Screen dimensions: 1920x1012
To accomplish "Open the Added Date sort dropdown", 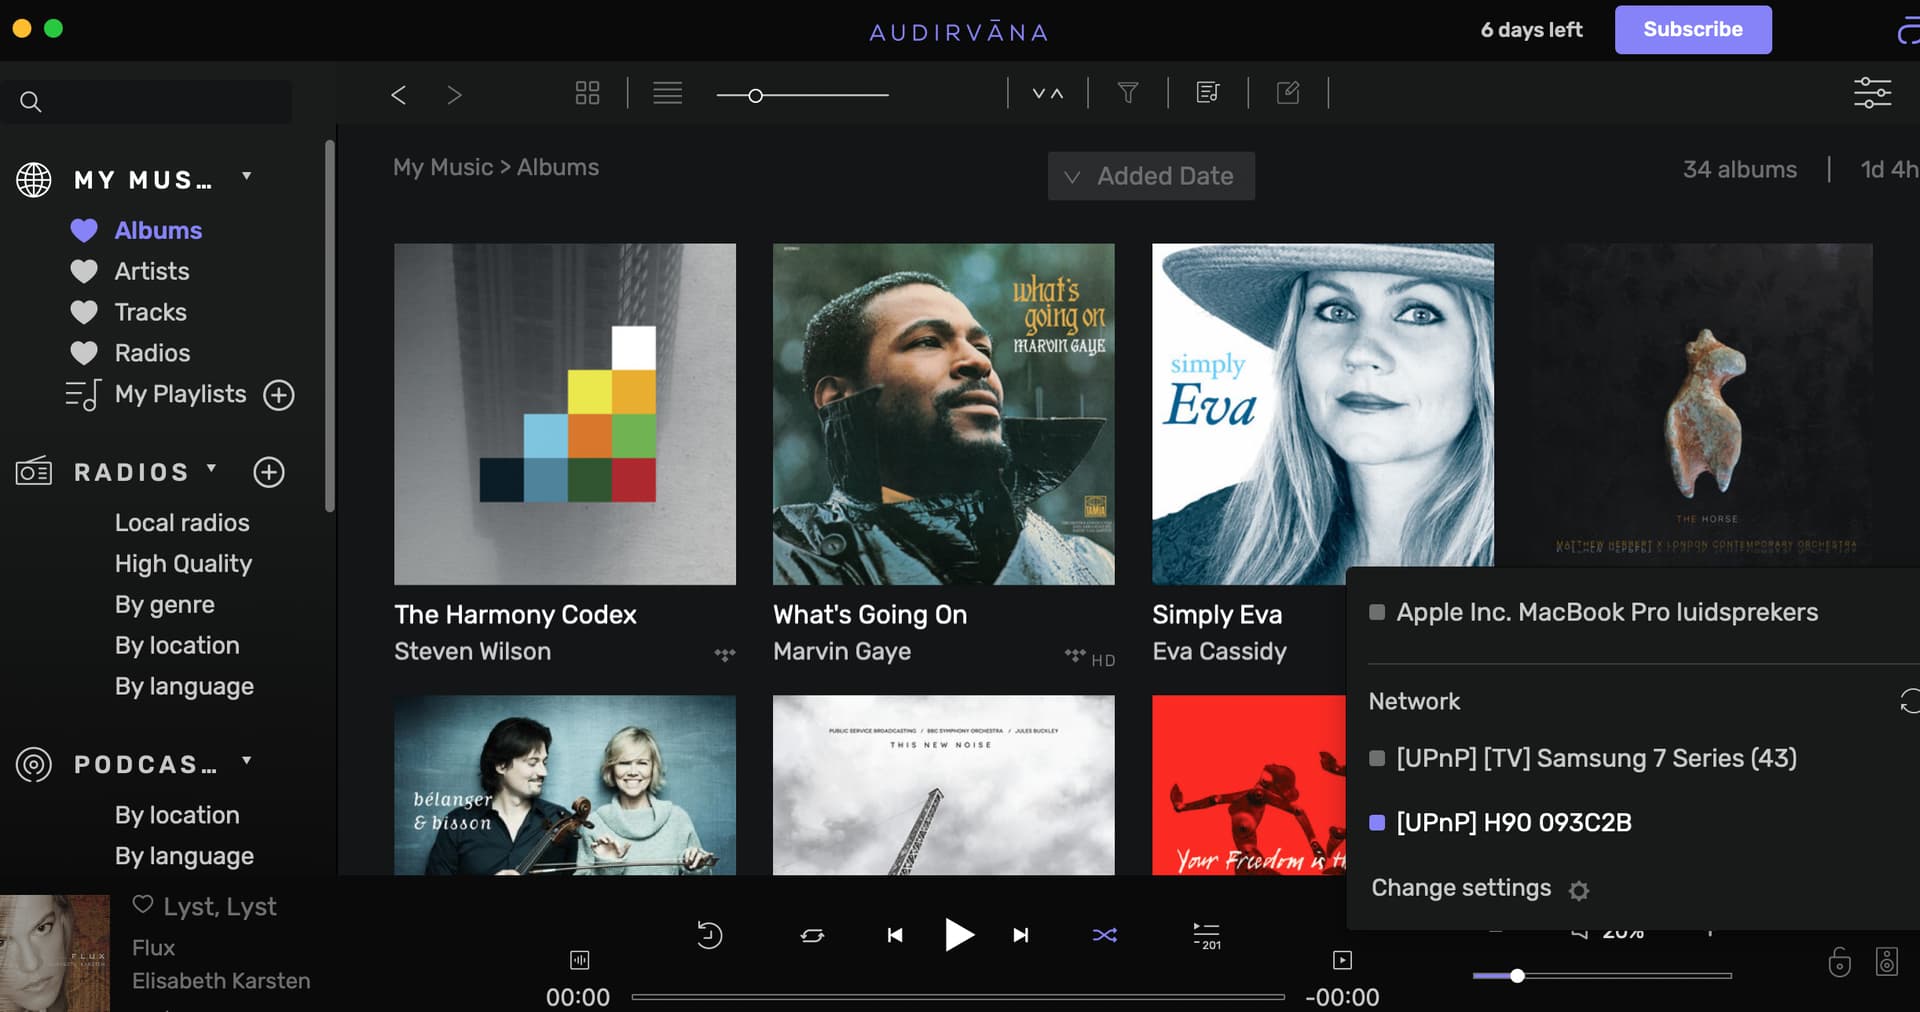I will 1151,177.
